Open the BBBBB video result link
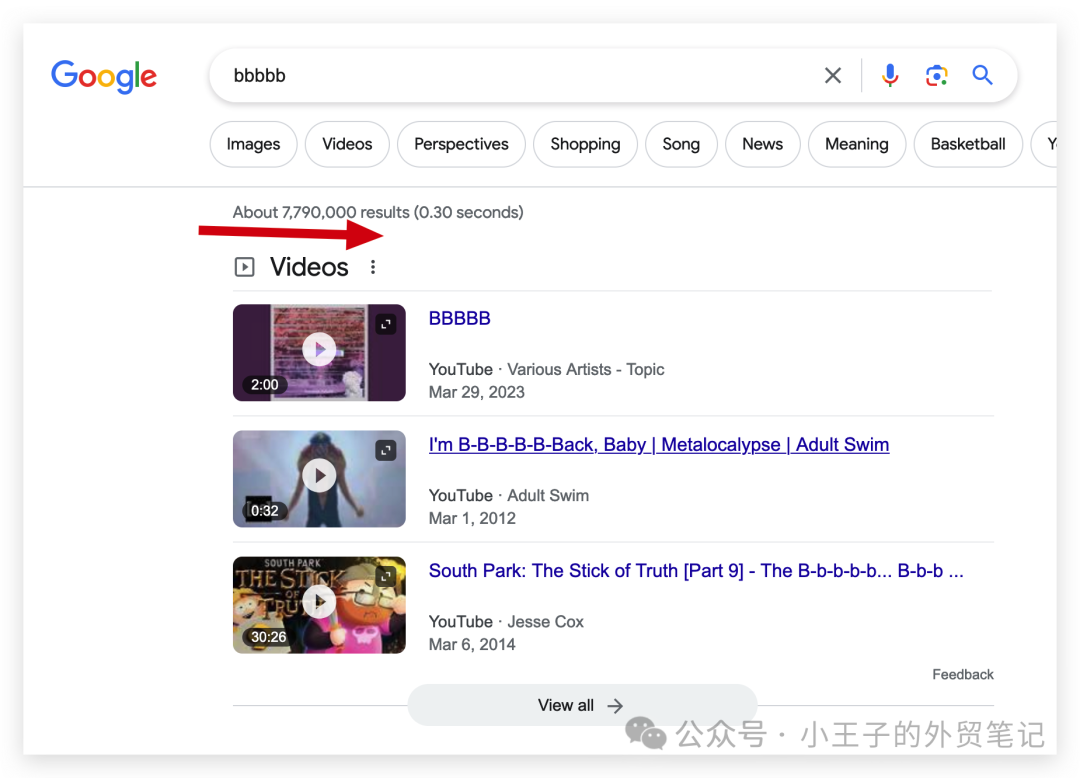The height and width of the screenshot is (778, 1080). 459,318
